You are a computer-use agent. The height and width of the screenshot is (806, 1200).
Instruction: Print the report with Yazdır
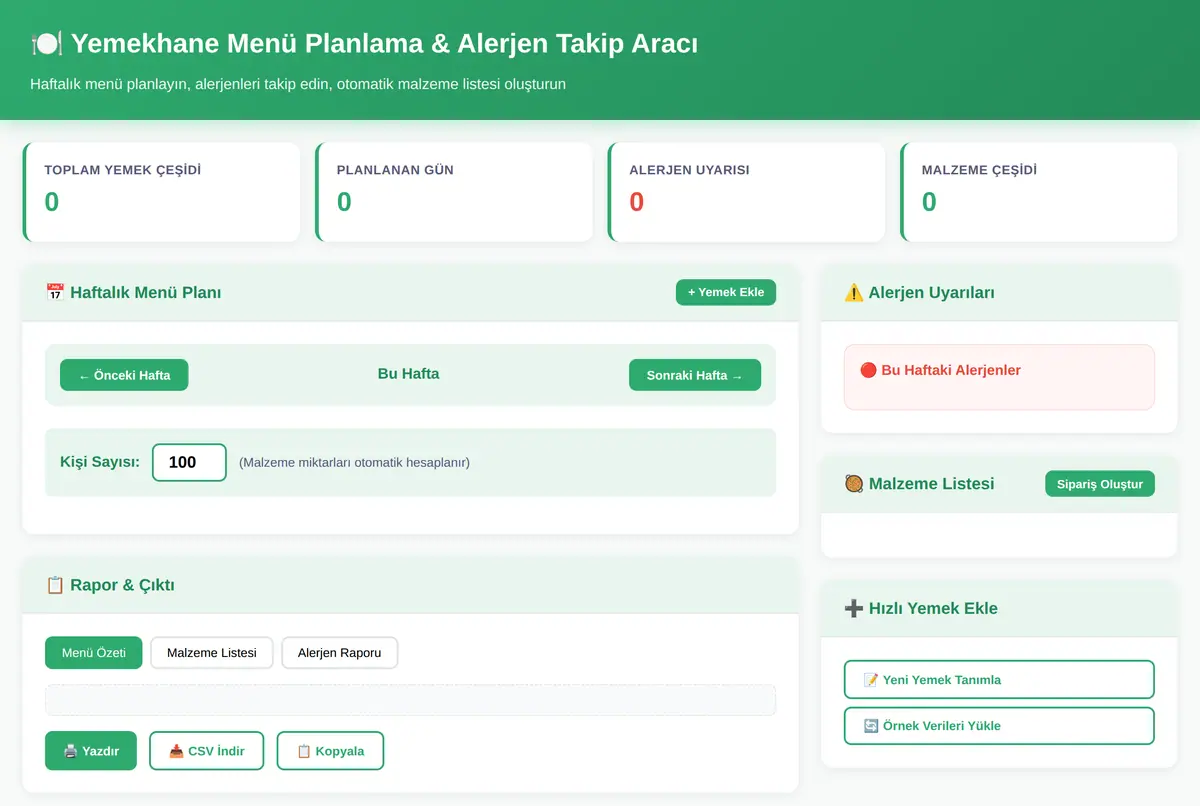91,751
